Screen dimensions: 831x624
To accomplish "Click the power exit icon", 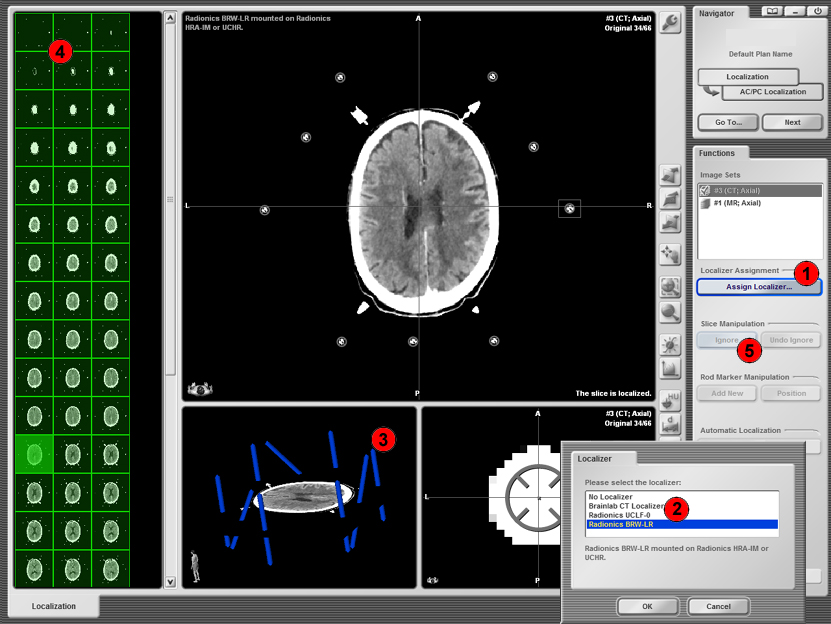I will point(817,11).
